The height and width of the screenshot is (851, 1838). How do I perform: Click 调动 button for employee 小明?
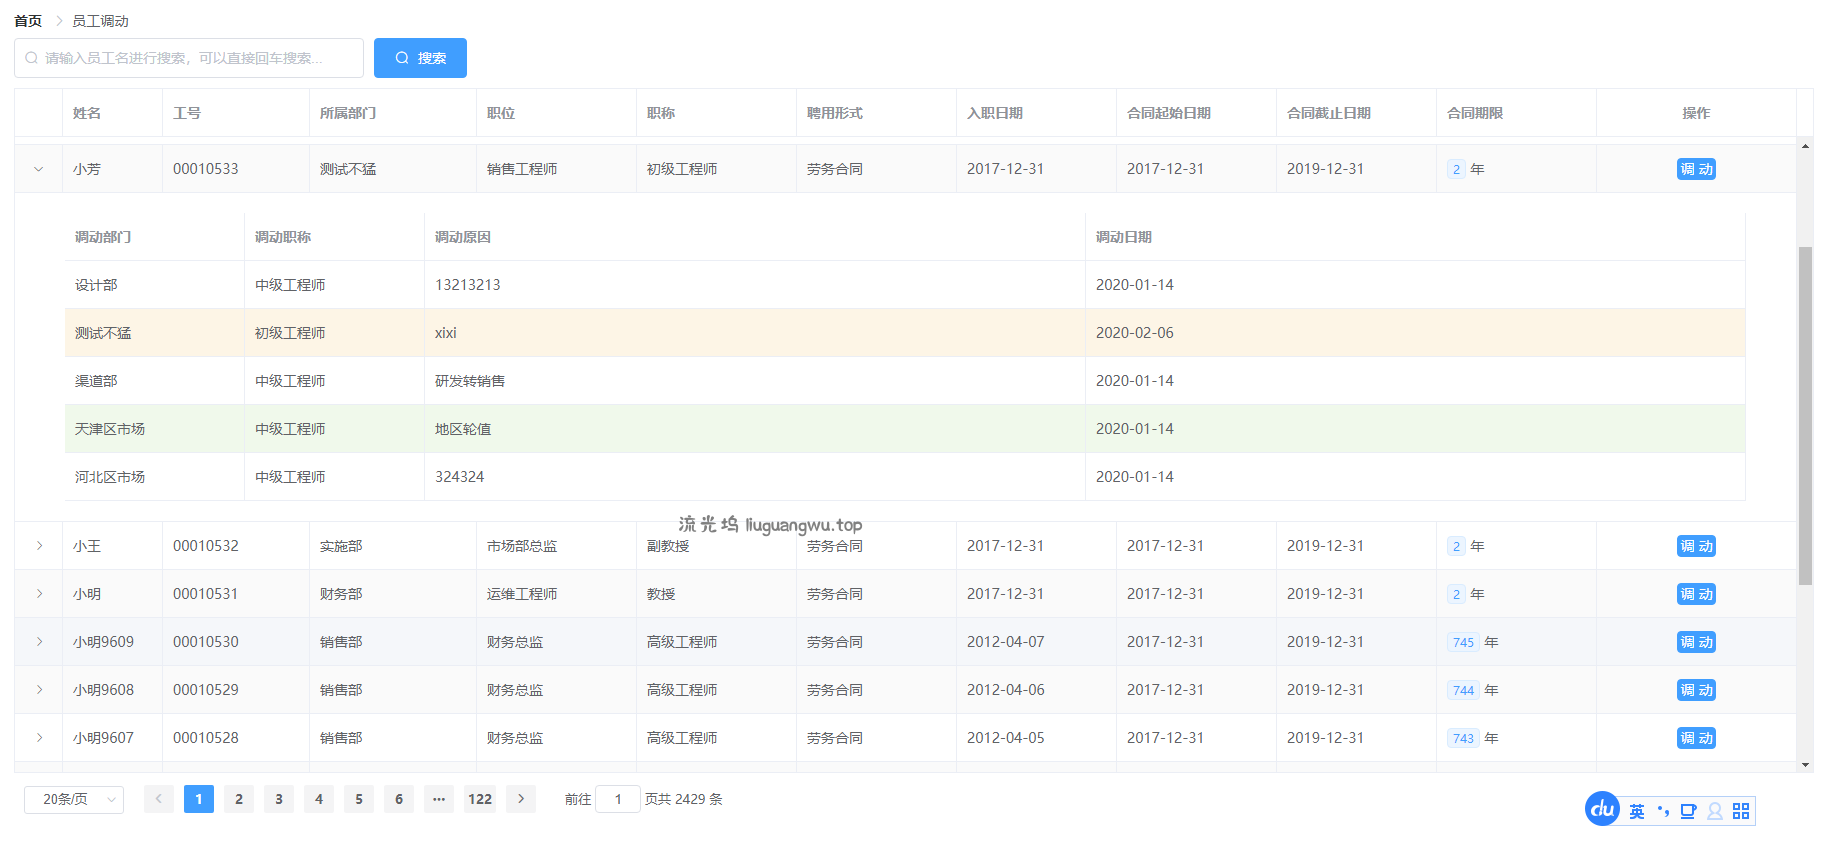tap(1696, 594)
